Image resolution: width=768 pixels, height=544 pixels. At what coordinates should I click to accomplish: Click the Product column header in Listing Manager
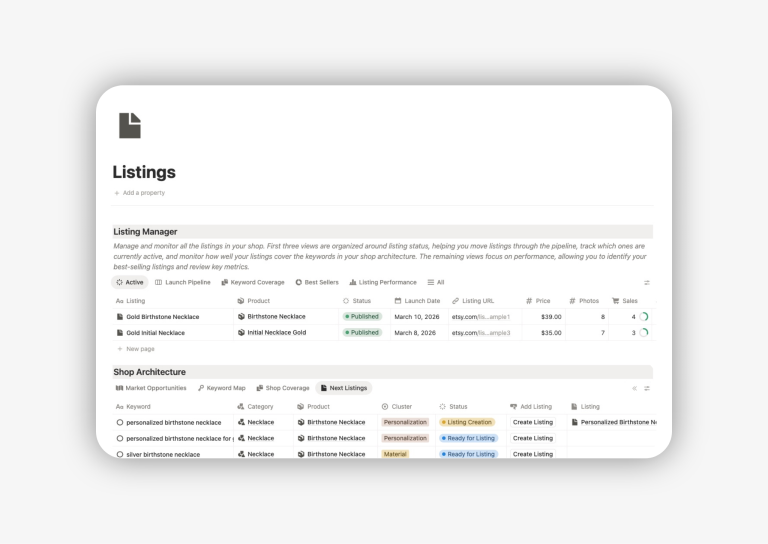click(x=254, y=301)
